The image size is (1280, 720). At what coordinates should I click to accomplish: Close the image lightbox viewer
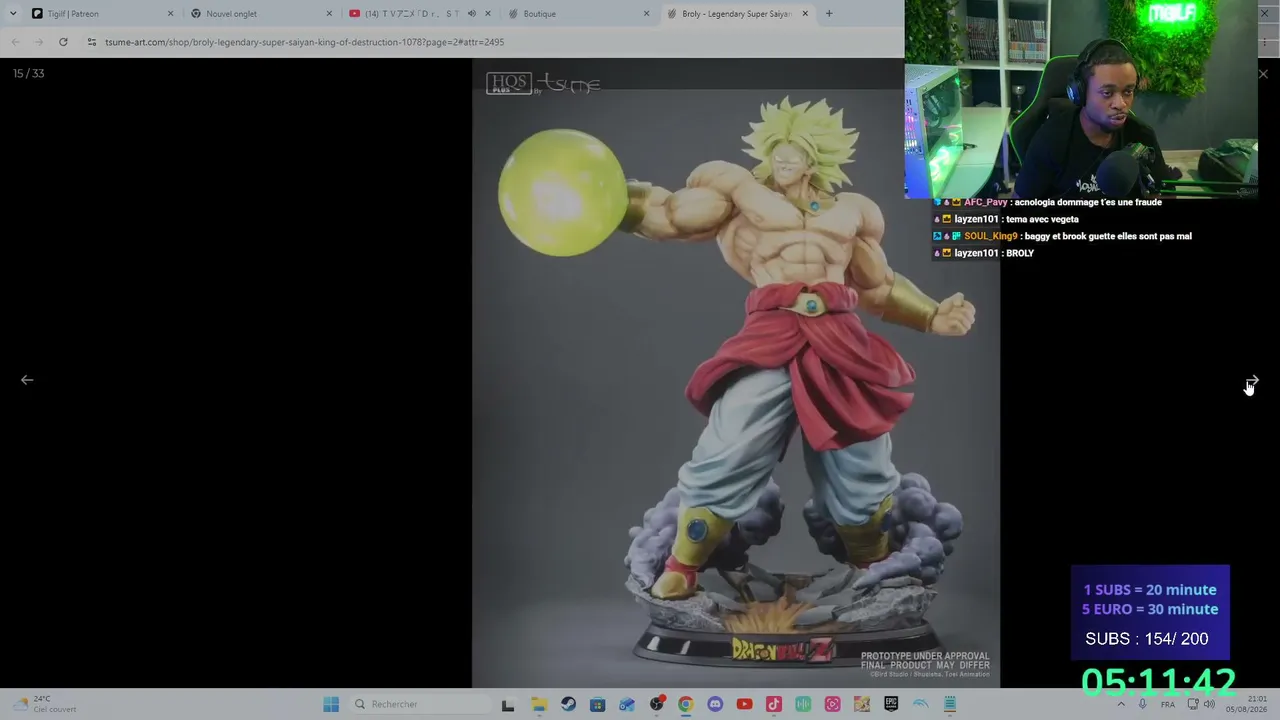(1263, 74)
